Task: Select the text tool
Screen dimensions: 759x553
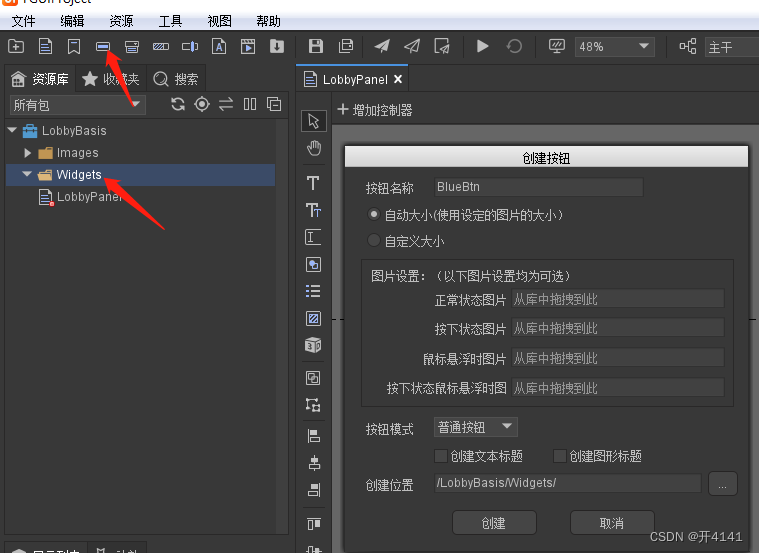Action: 313,183
